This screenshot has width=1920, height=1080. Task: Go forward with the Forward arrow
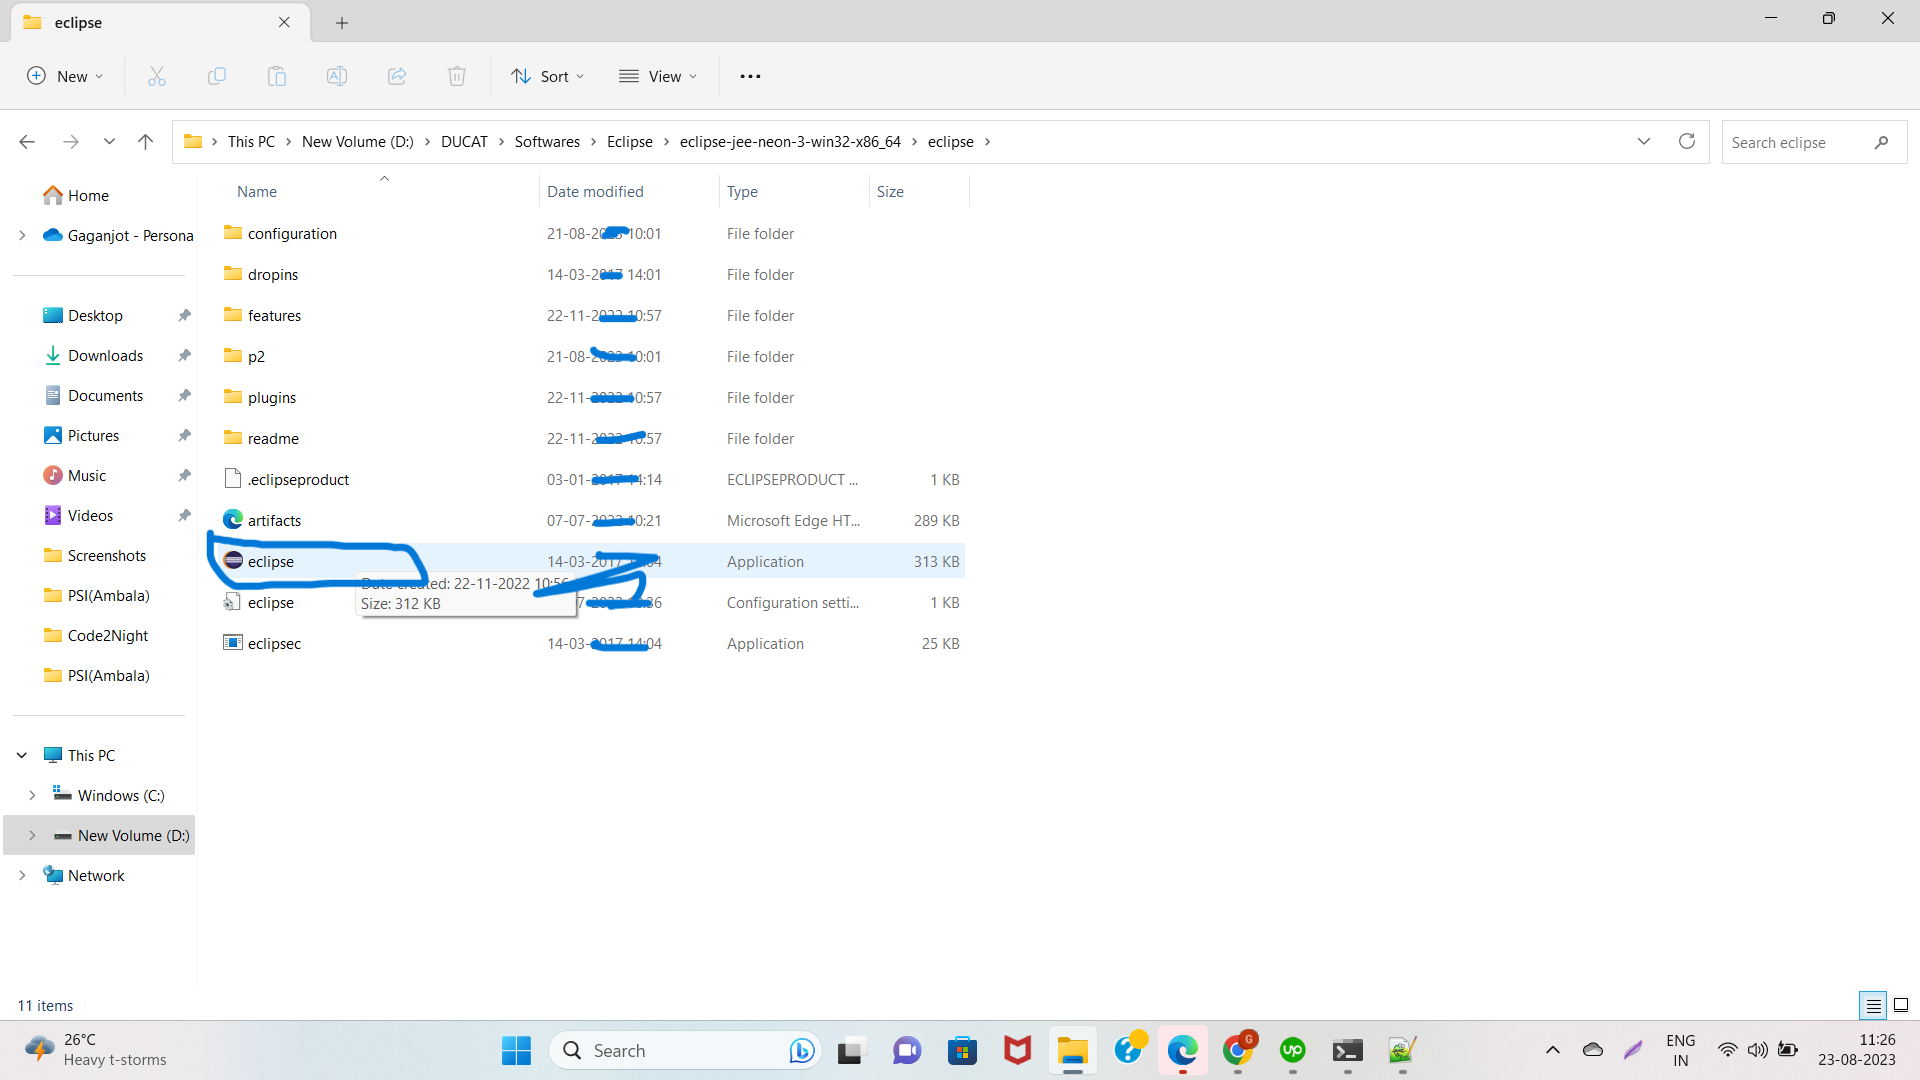tap(71, 142)
